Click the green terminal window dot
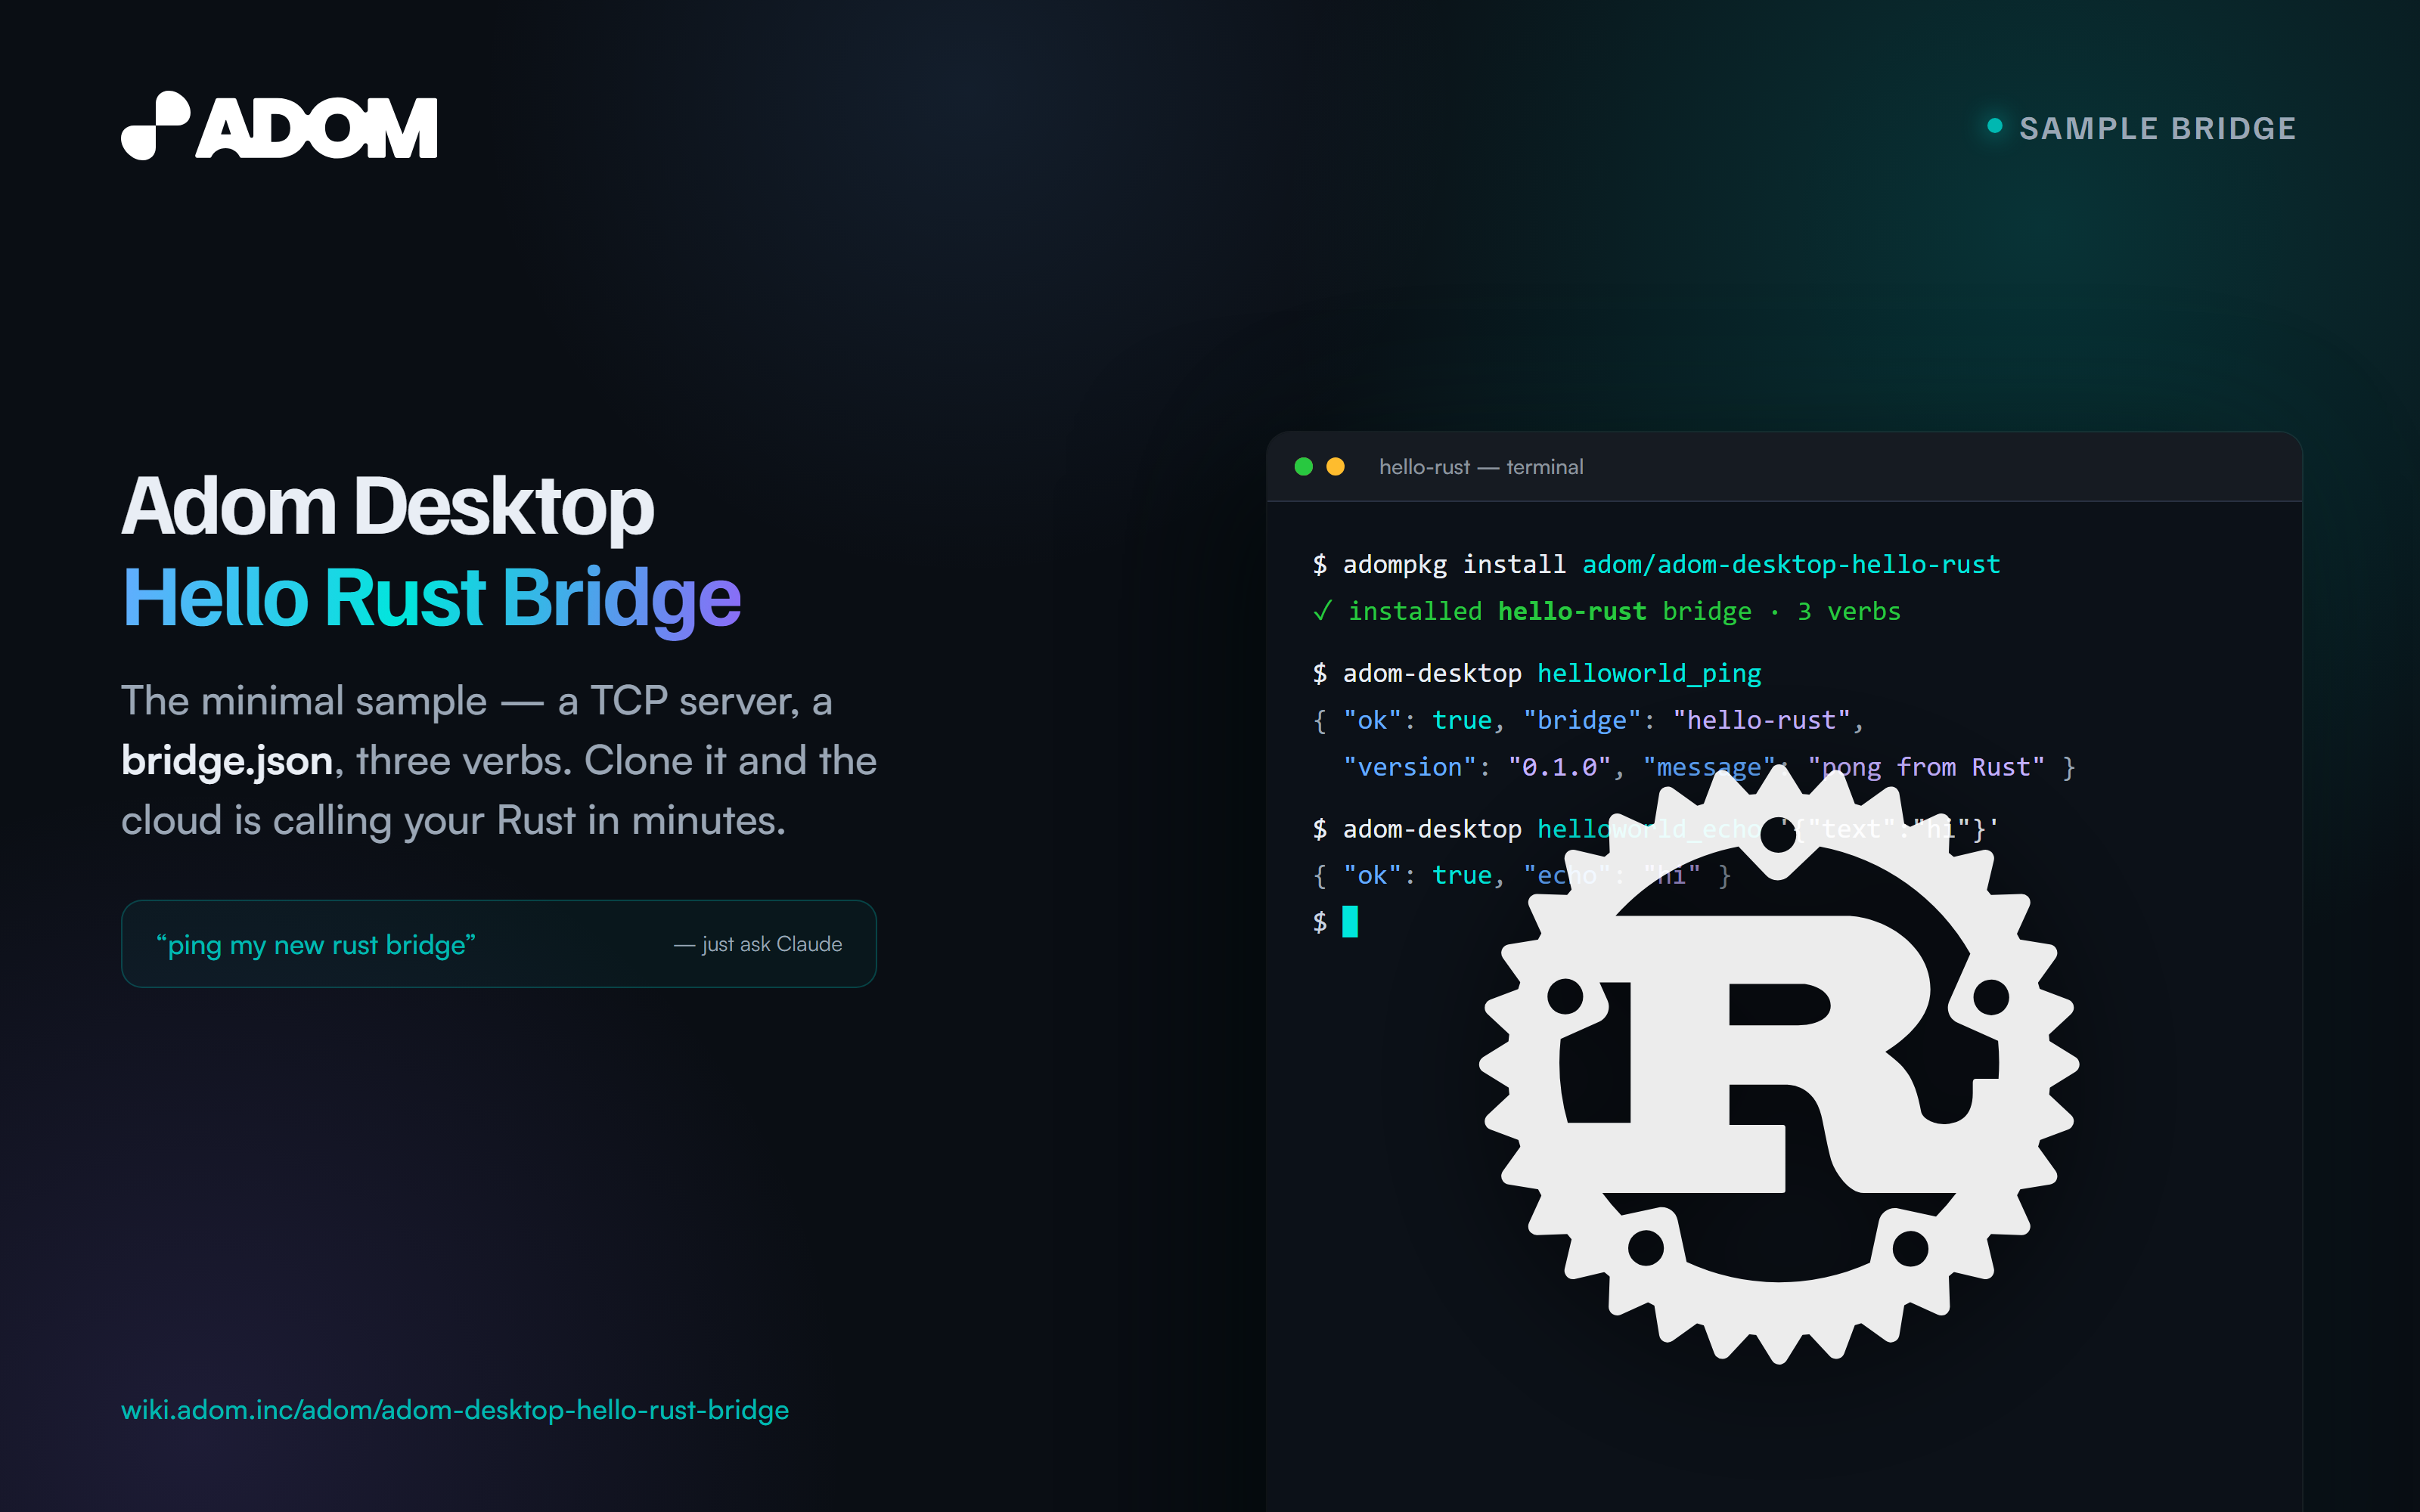2420x1512 pixels. 1303,467
